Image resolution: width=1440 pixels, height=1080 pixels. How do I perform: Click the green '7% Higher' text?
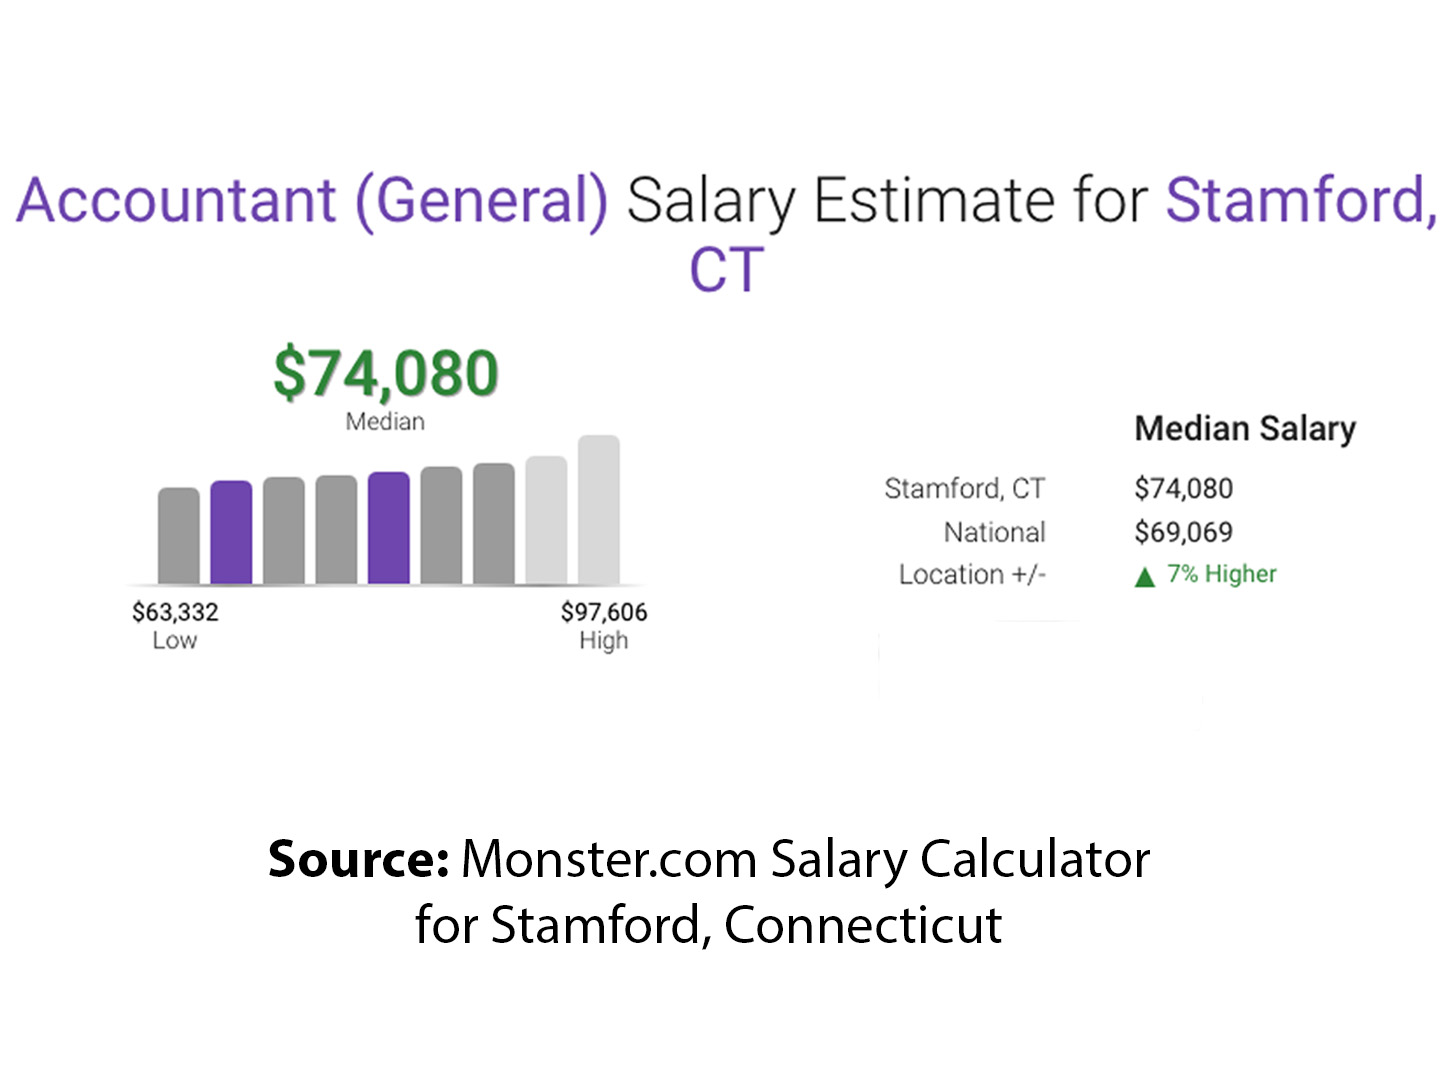pyautogui.click(x=1221, y=574)
